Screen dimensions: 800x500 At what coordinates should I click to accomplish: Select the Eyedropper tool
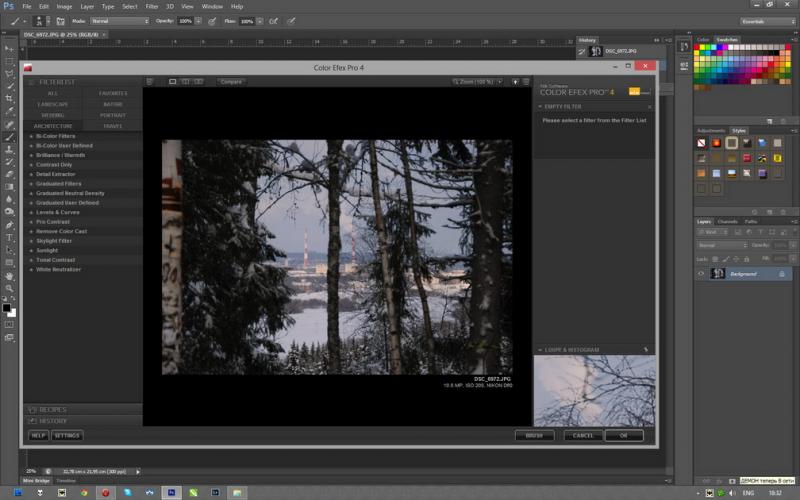[9, 111]
